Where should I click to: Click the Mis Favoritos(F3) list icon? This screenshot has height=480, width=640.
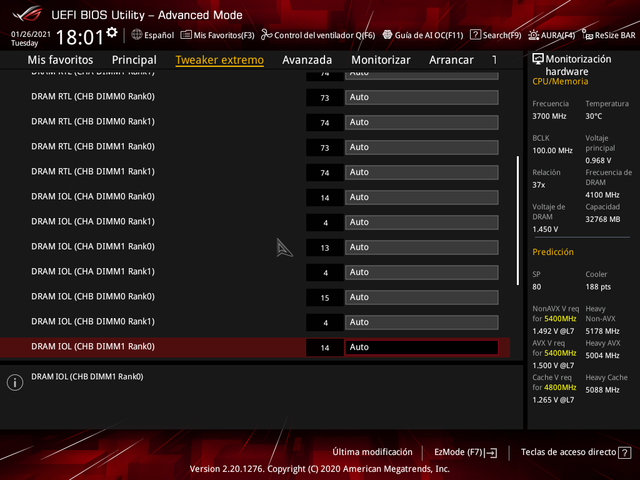tap(186, 35)
